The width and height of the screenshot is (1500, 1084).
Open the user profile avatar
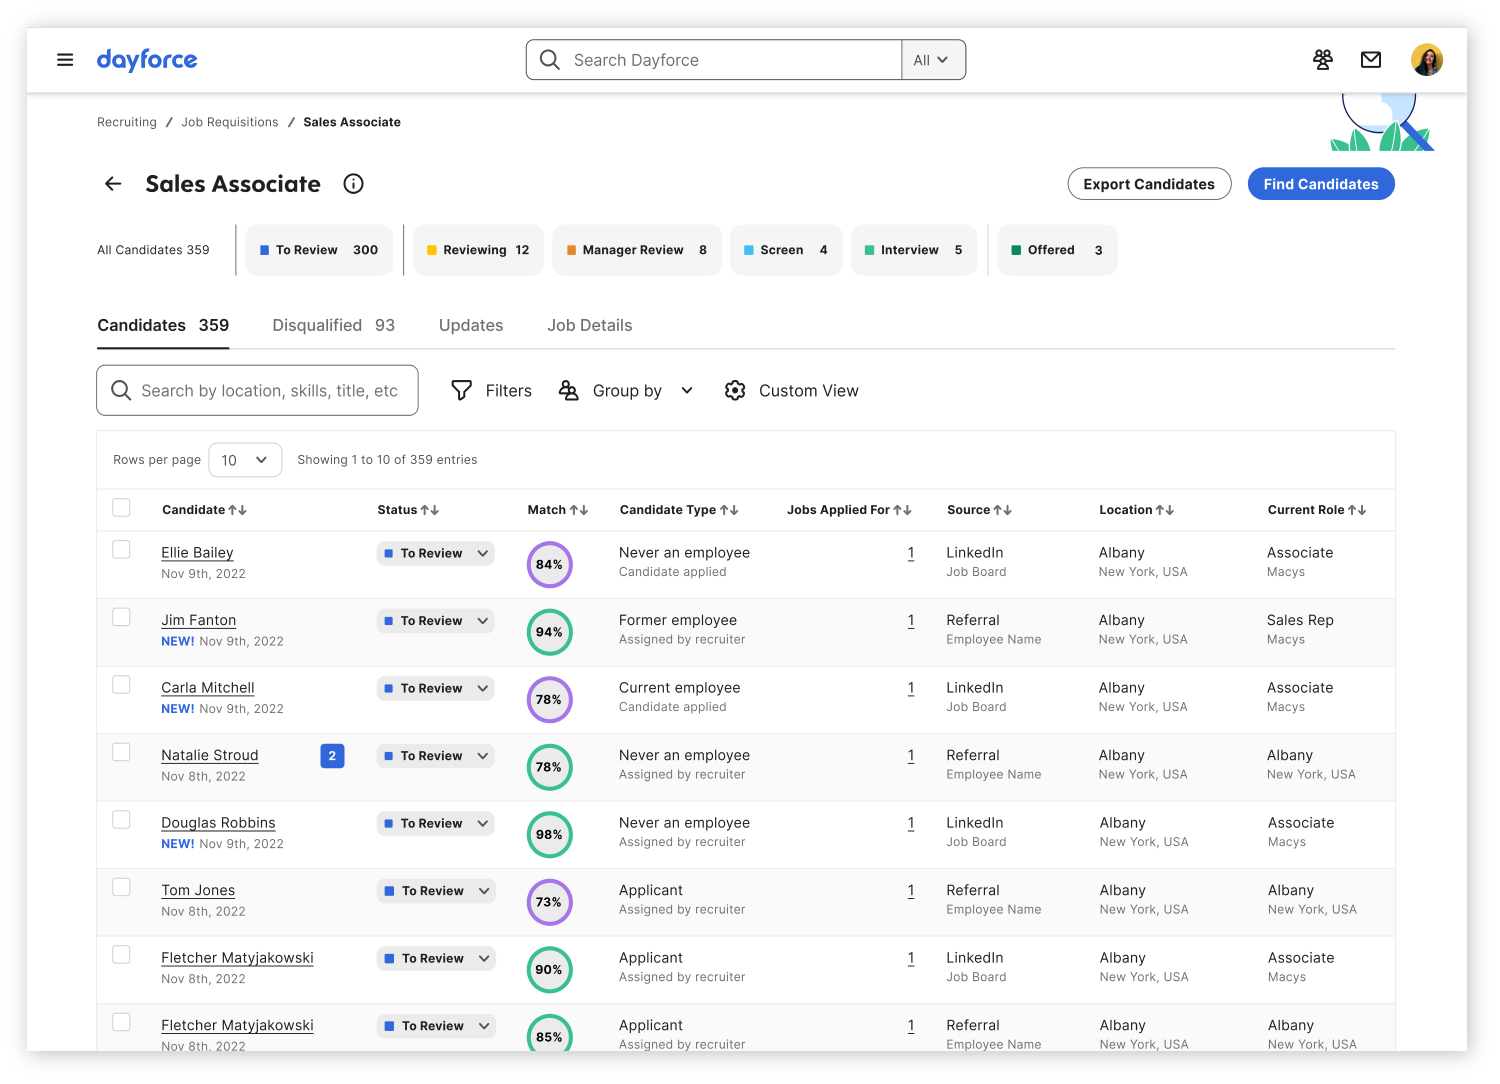tap(1427, 60)
